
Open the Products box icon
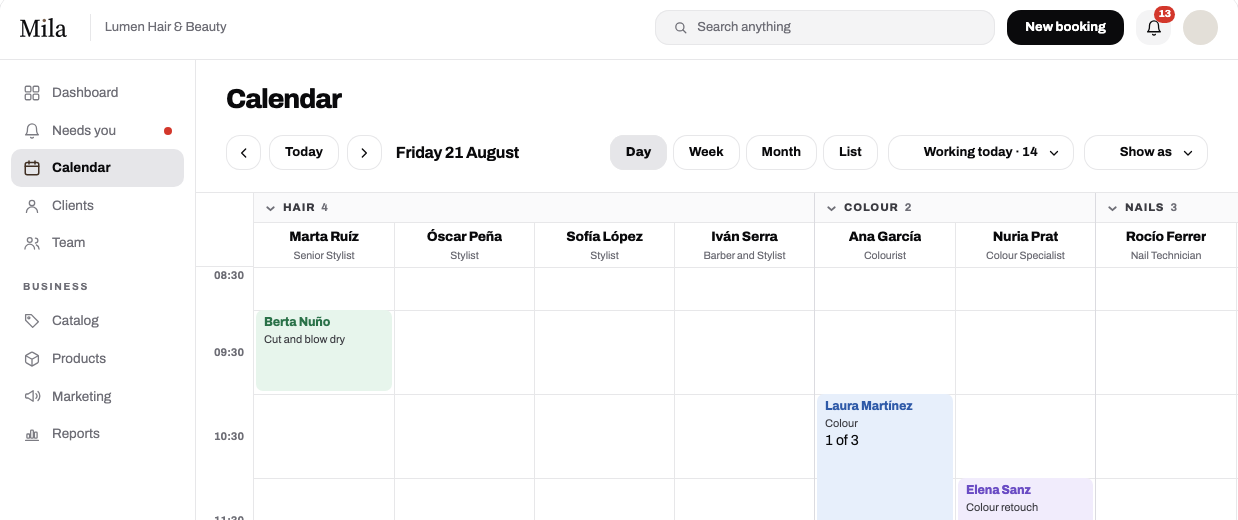click(x=32, y=359)
